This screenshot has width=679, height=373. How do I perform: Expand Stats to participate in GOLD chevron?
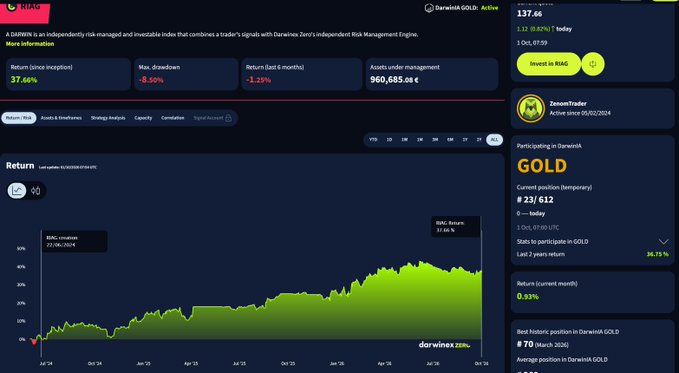pyautogui.click(x=663, y=241)
